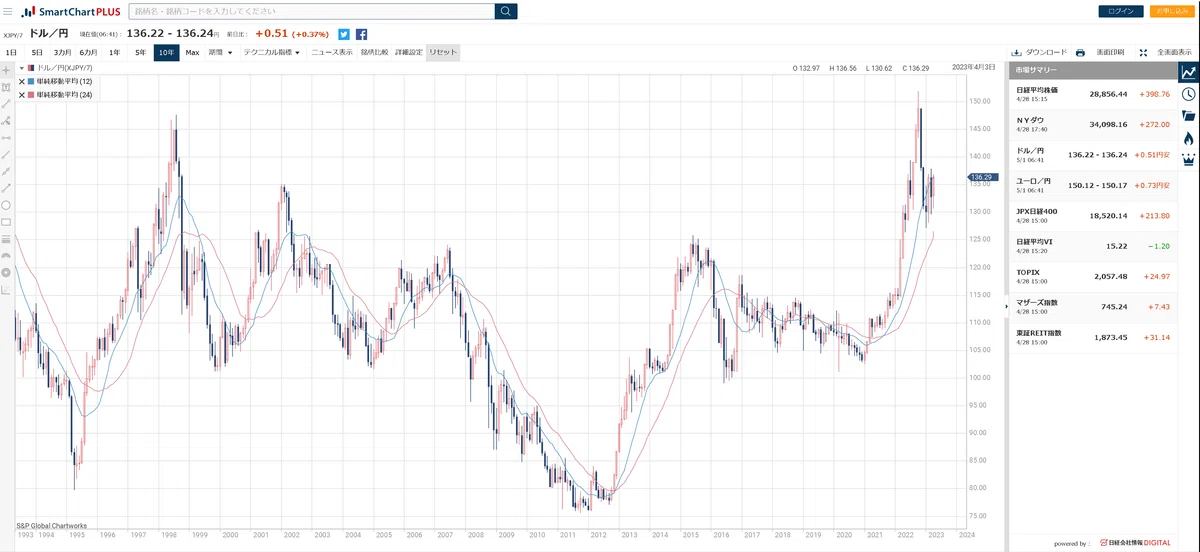Open the テクニカル指標 dropdown
1200x552 pixels.
point(272,52)
